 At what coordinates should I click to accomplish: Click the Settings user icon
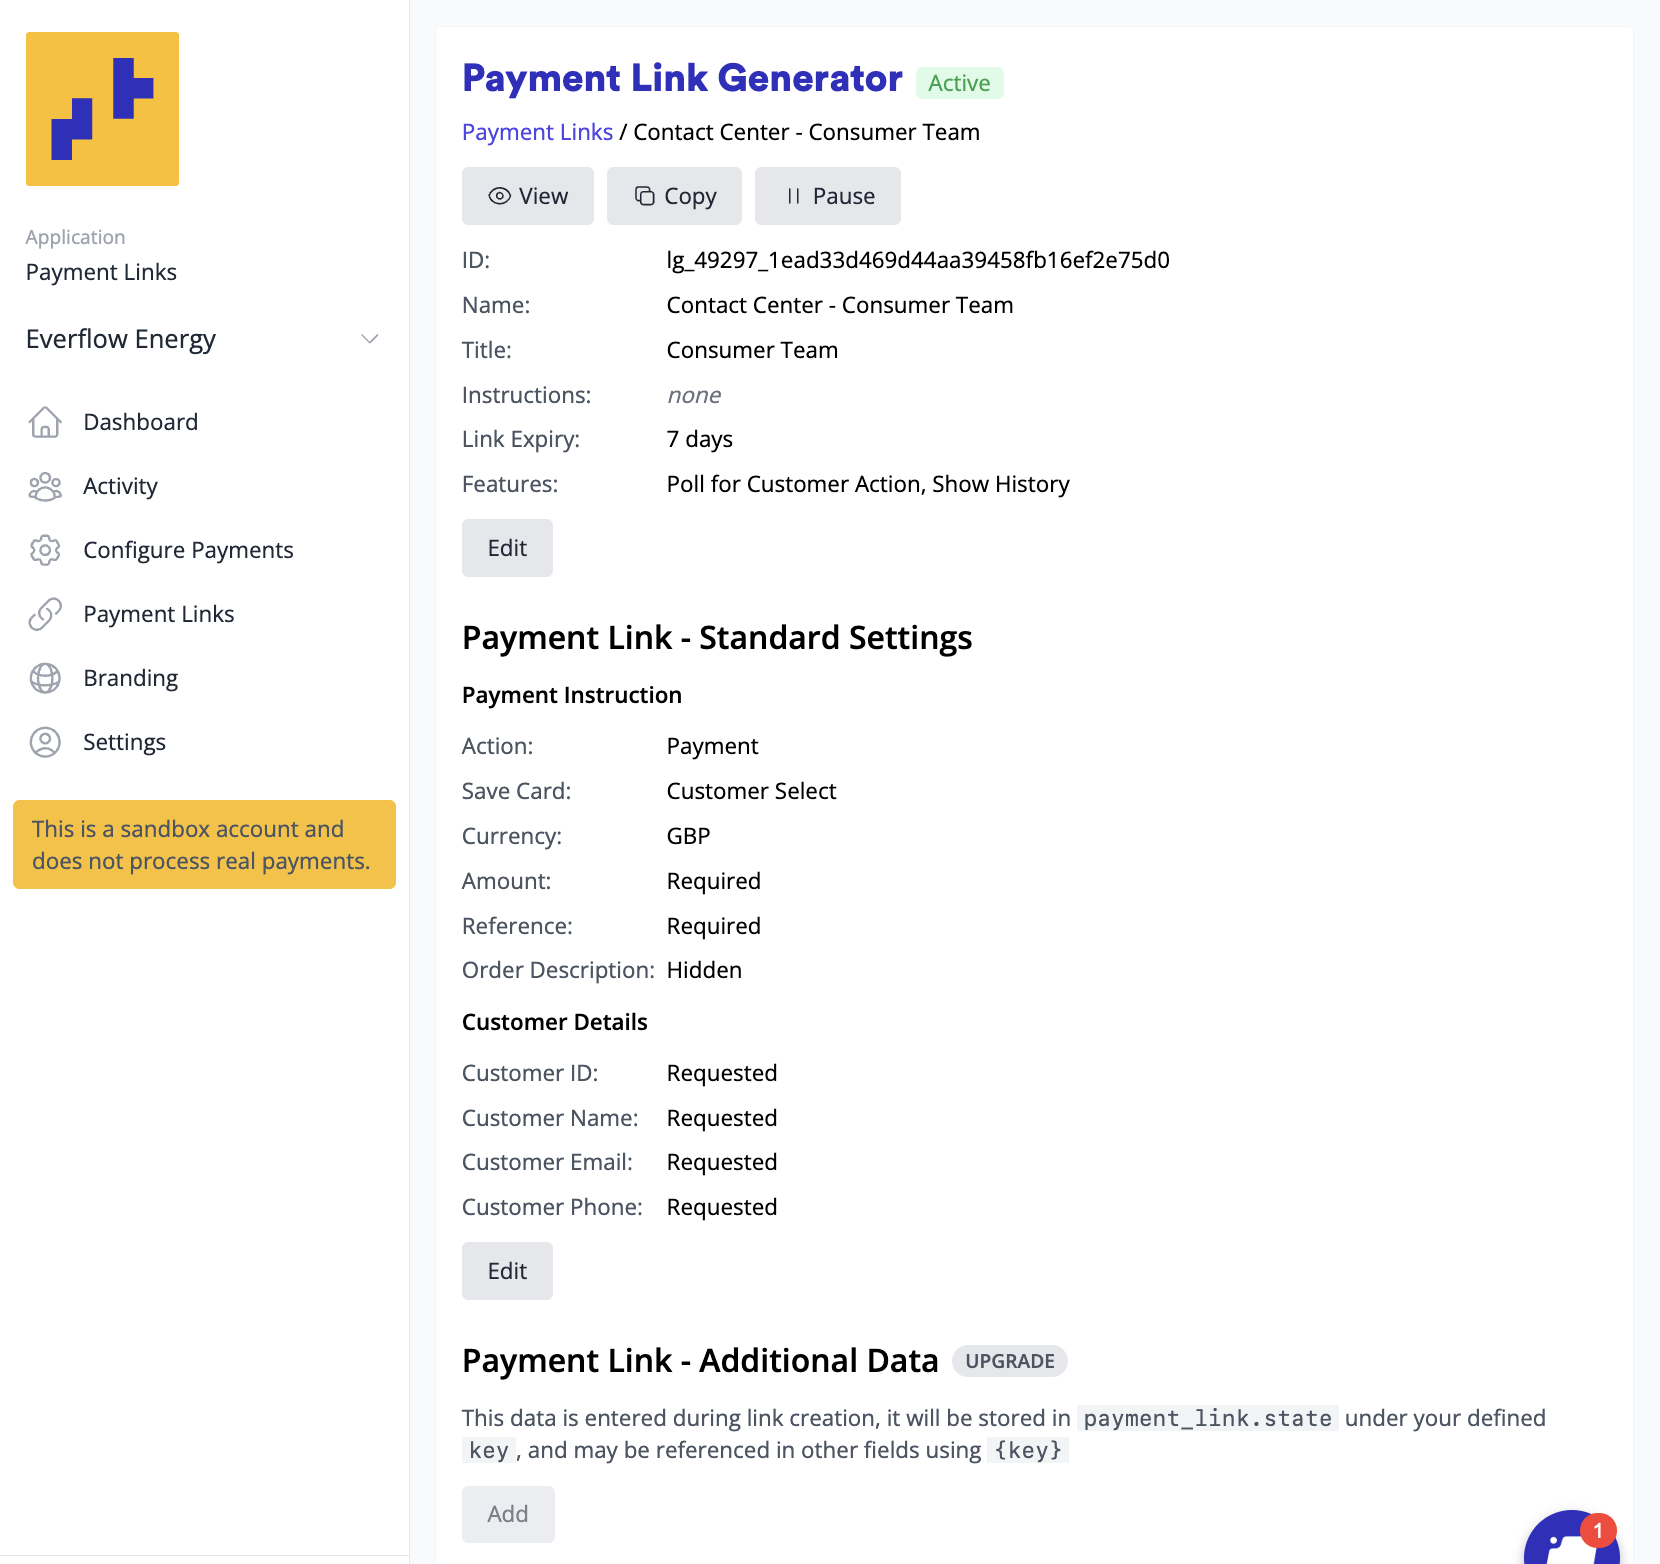click(x=45, y=742)
